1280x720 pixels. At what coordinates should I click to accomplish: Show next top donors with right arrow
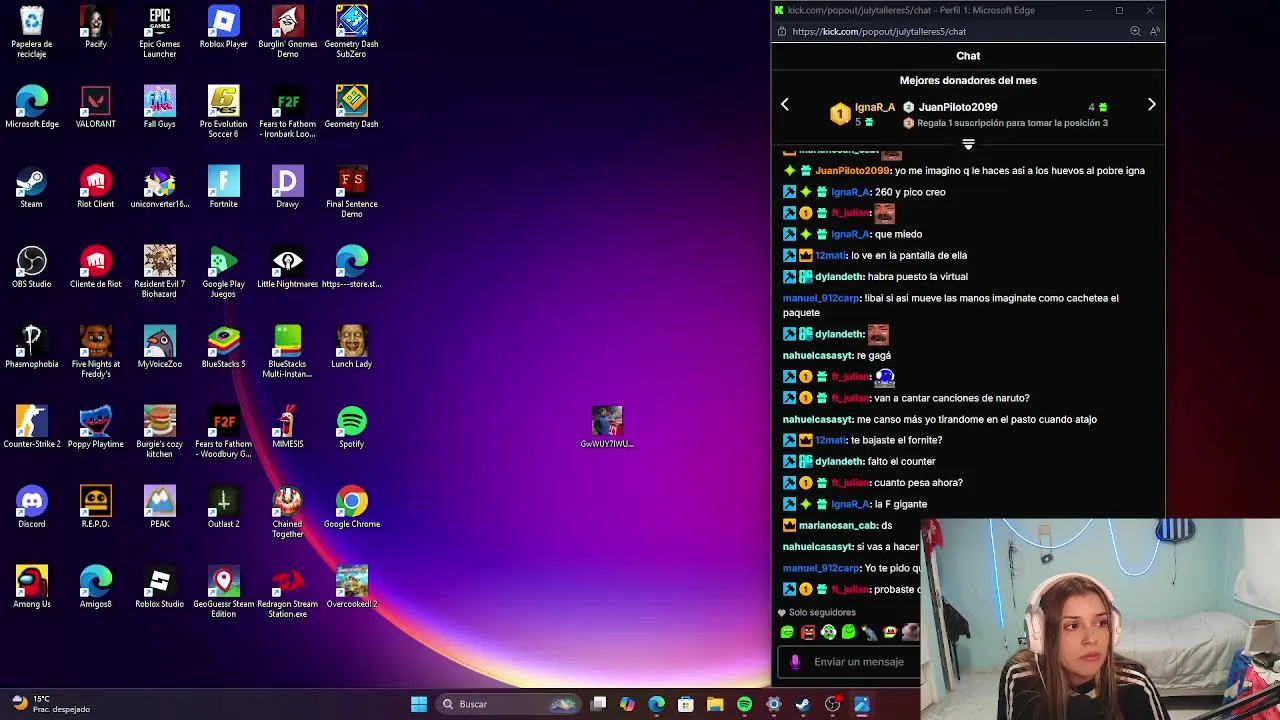(1151, 104)
